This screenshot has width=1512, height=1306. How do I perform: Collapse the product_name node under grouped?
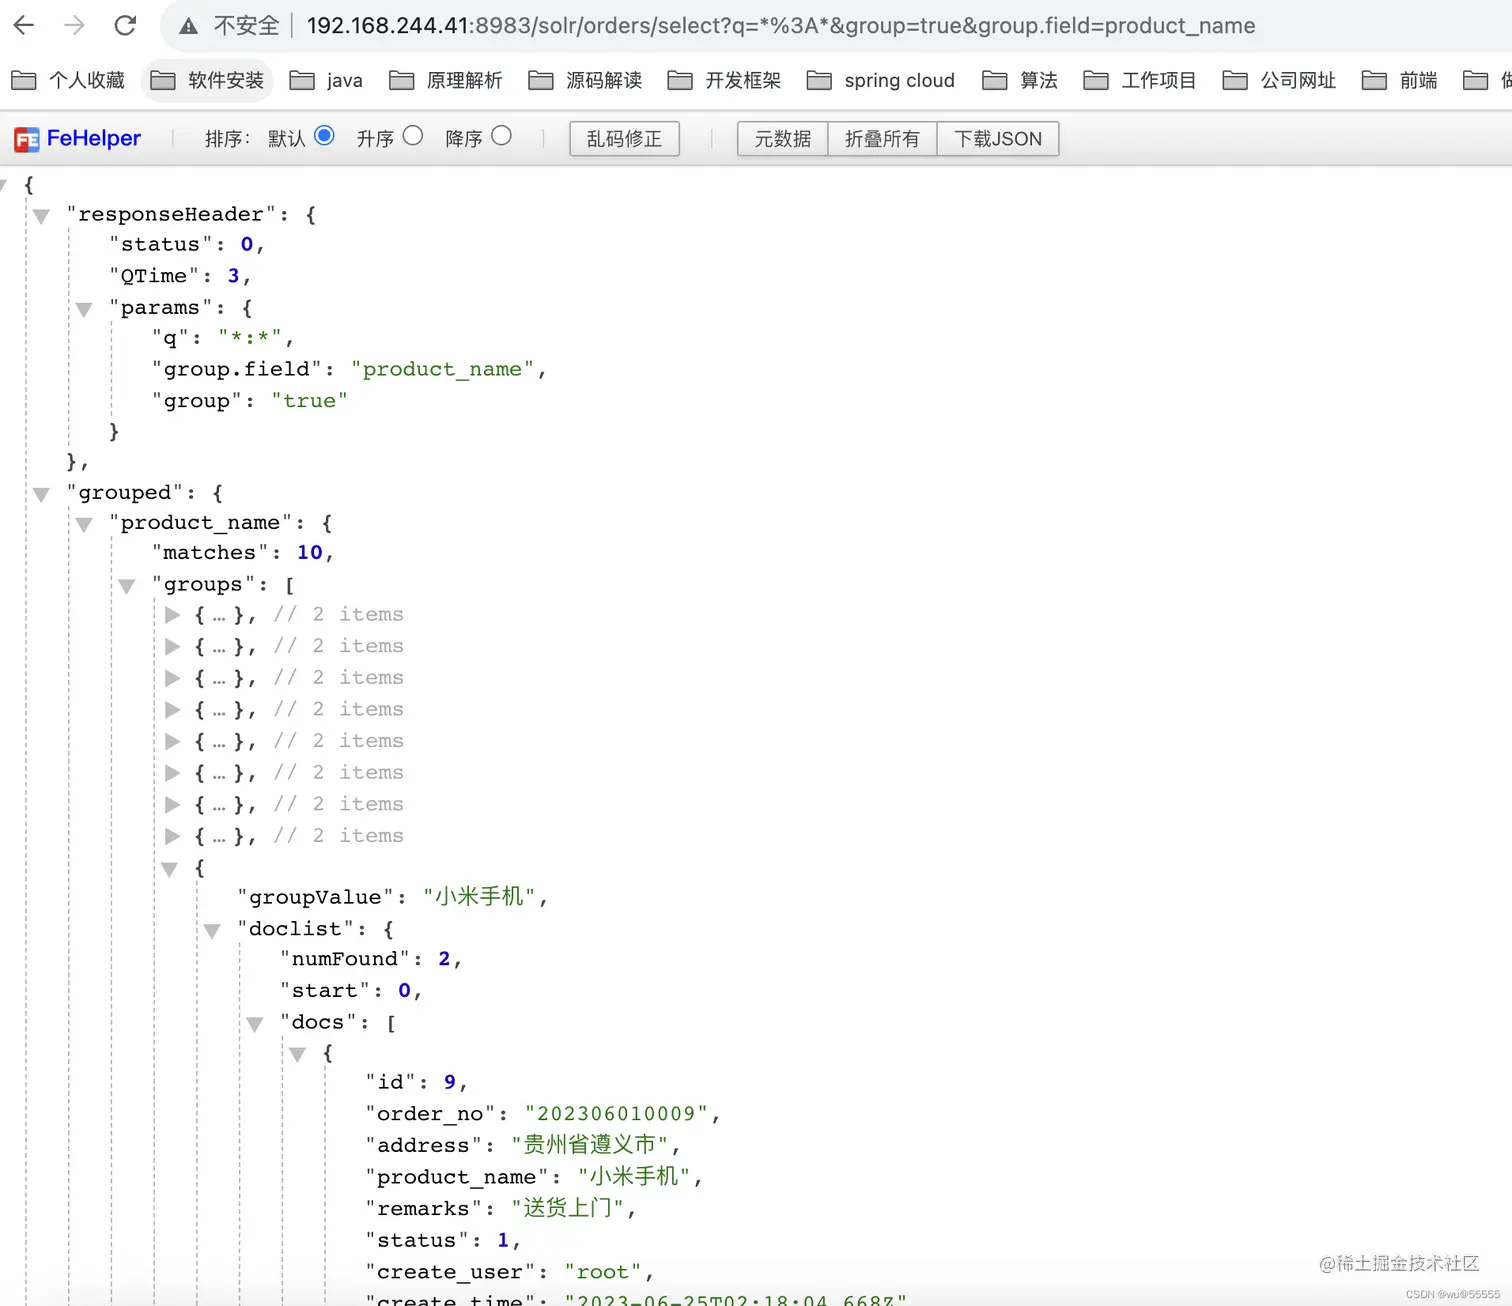[x=84, y=524]
